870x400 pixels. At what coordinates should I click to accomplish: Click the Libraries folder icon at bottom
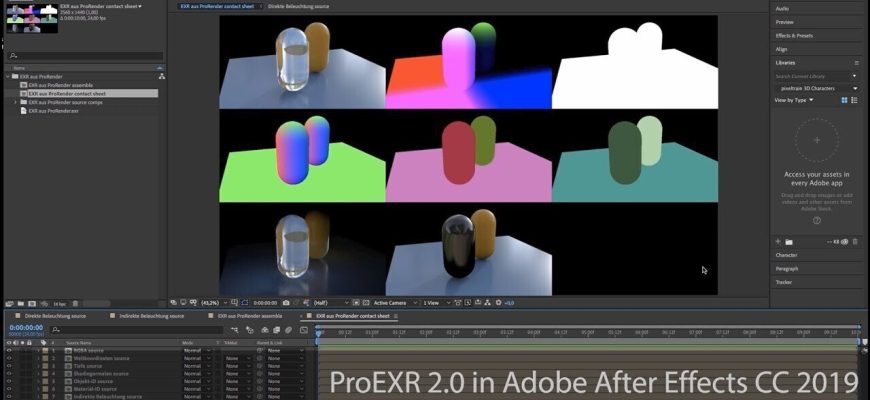coord(788,242)
